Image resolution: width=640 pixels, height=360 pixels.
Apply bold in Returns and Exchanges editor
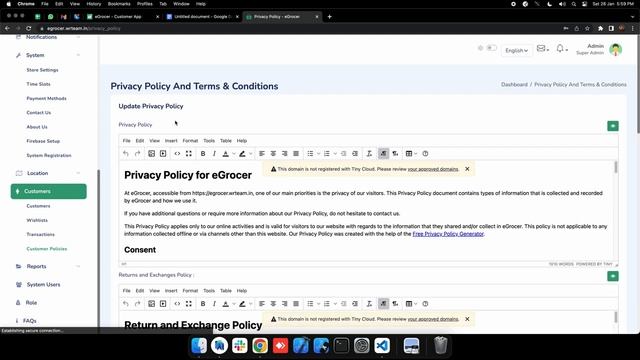click(x=203, y=304)
